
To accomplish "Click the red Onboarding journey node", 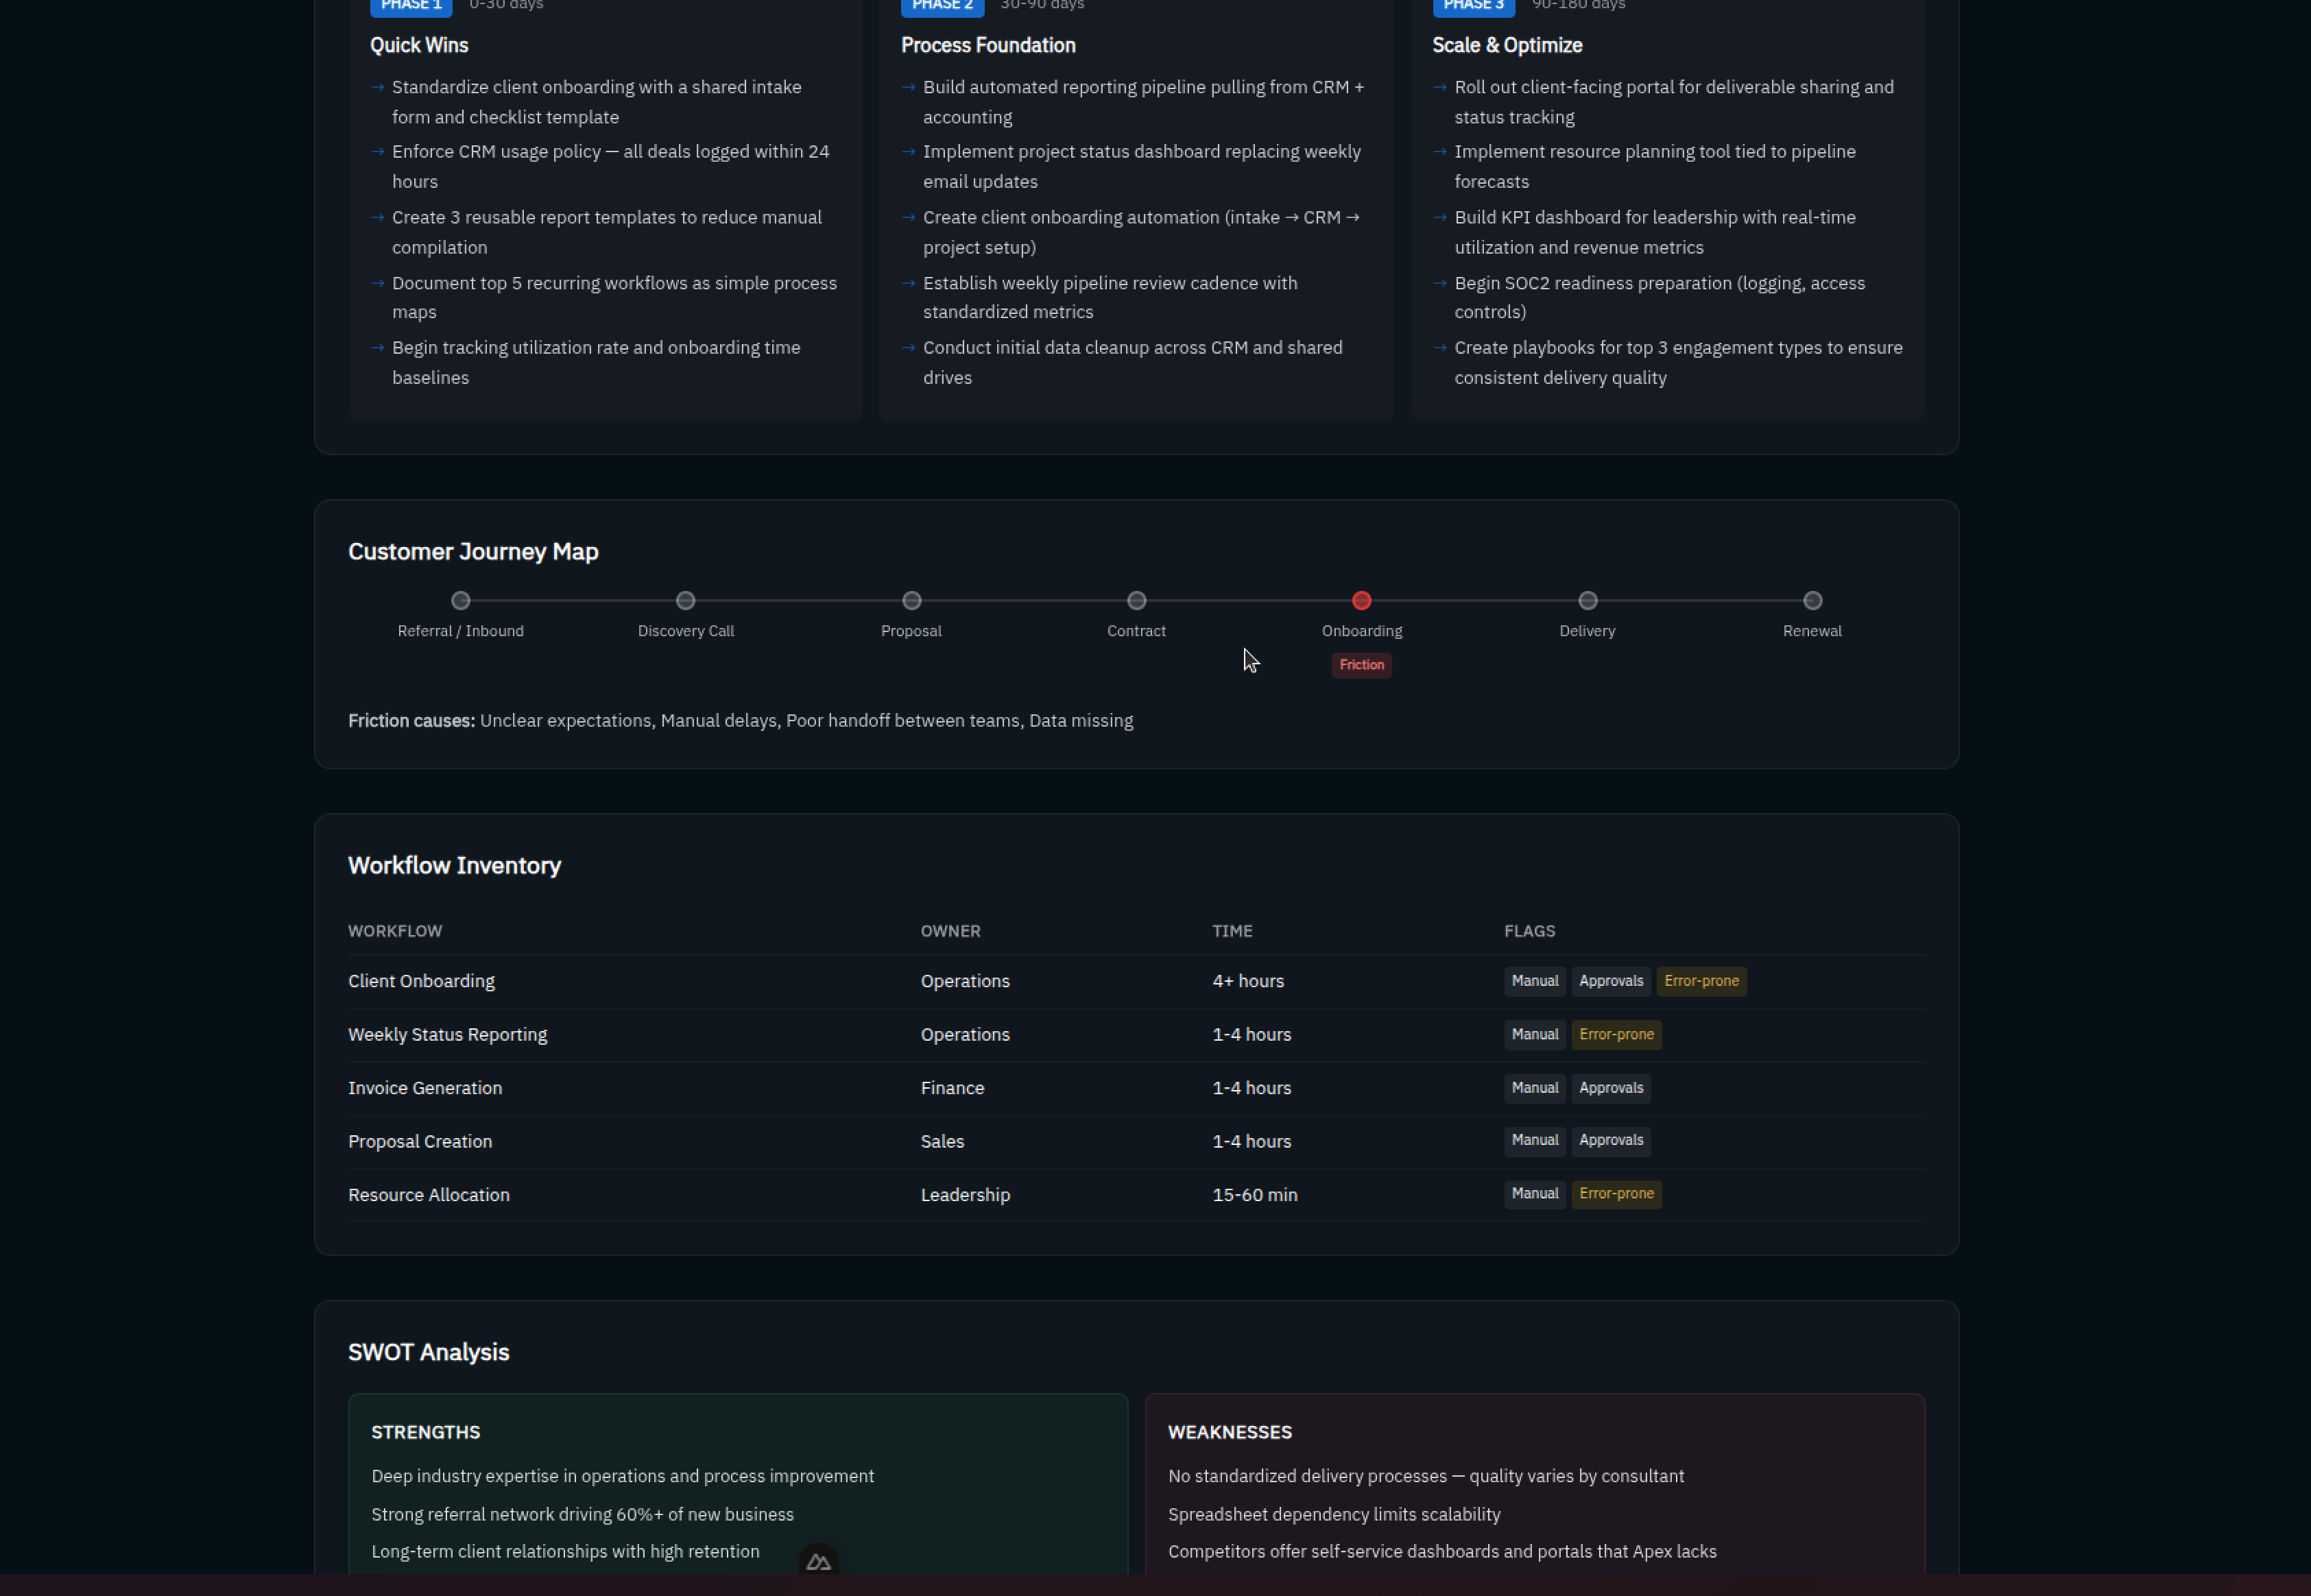I will [1361, 601].
